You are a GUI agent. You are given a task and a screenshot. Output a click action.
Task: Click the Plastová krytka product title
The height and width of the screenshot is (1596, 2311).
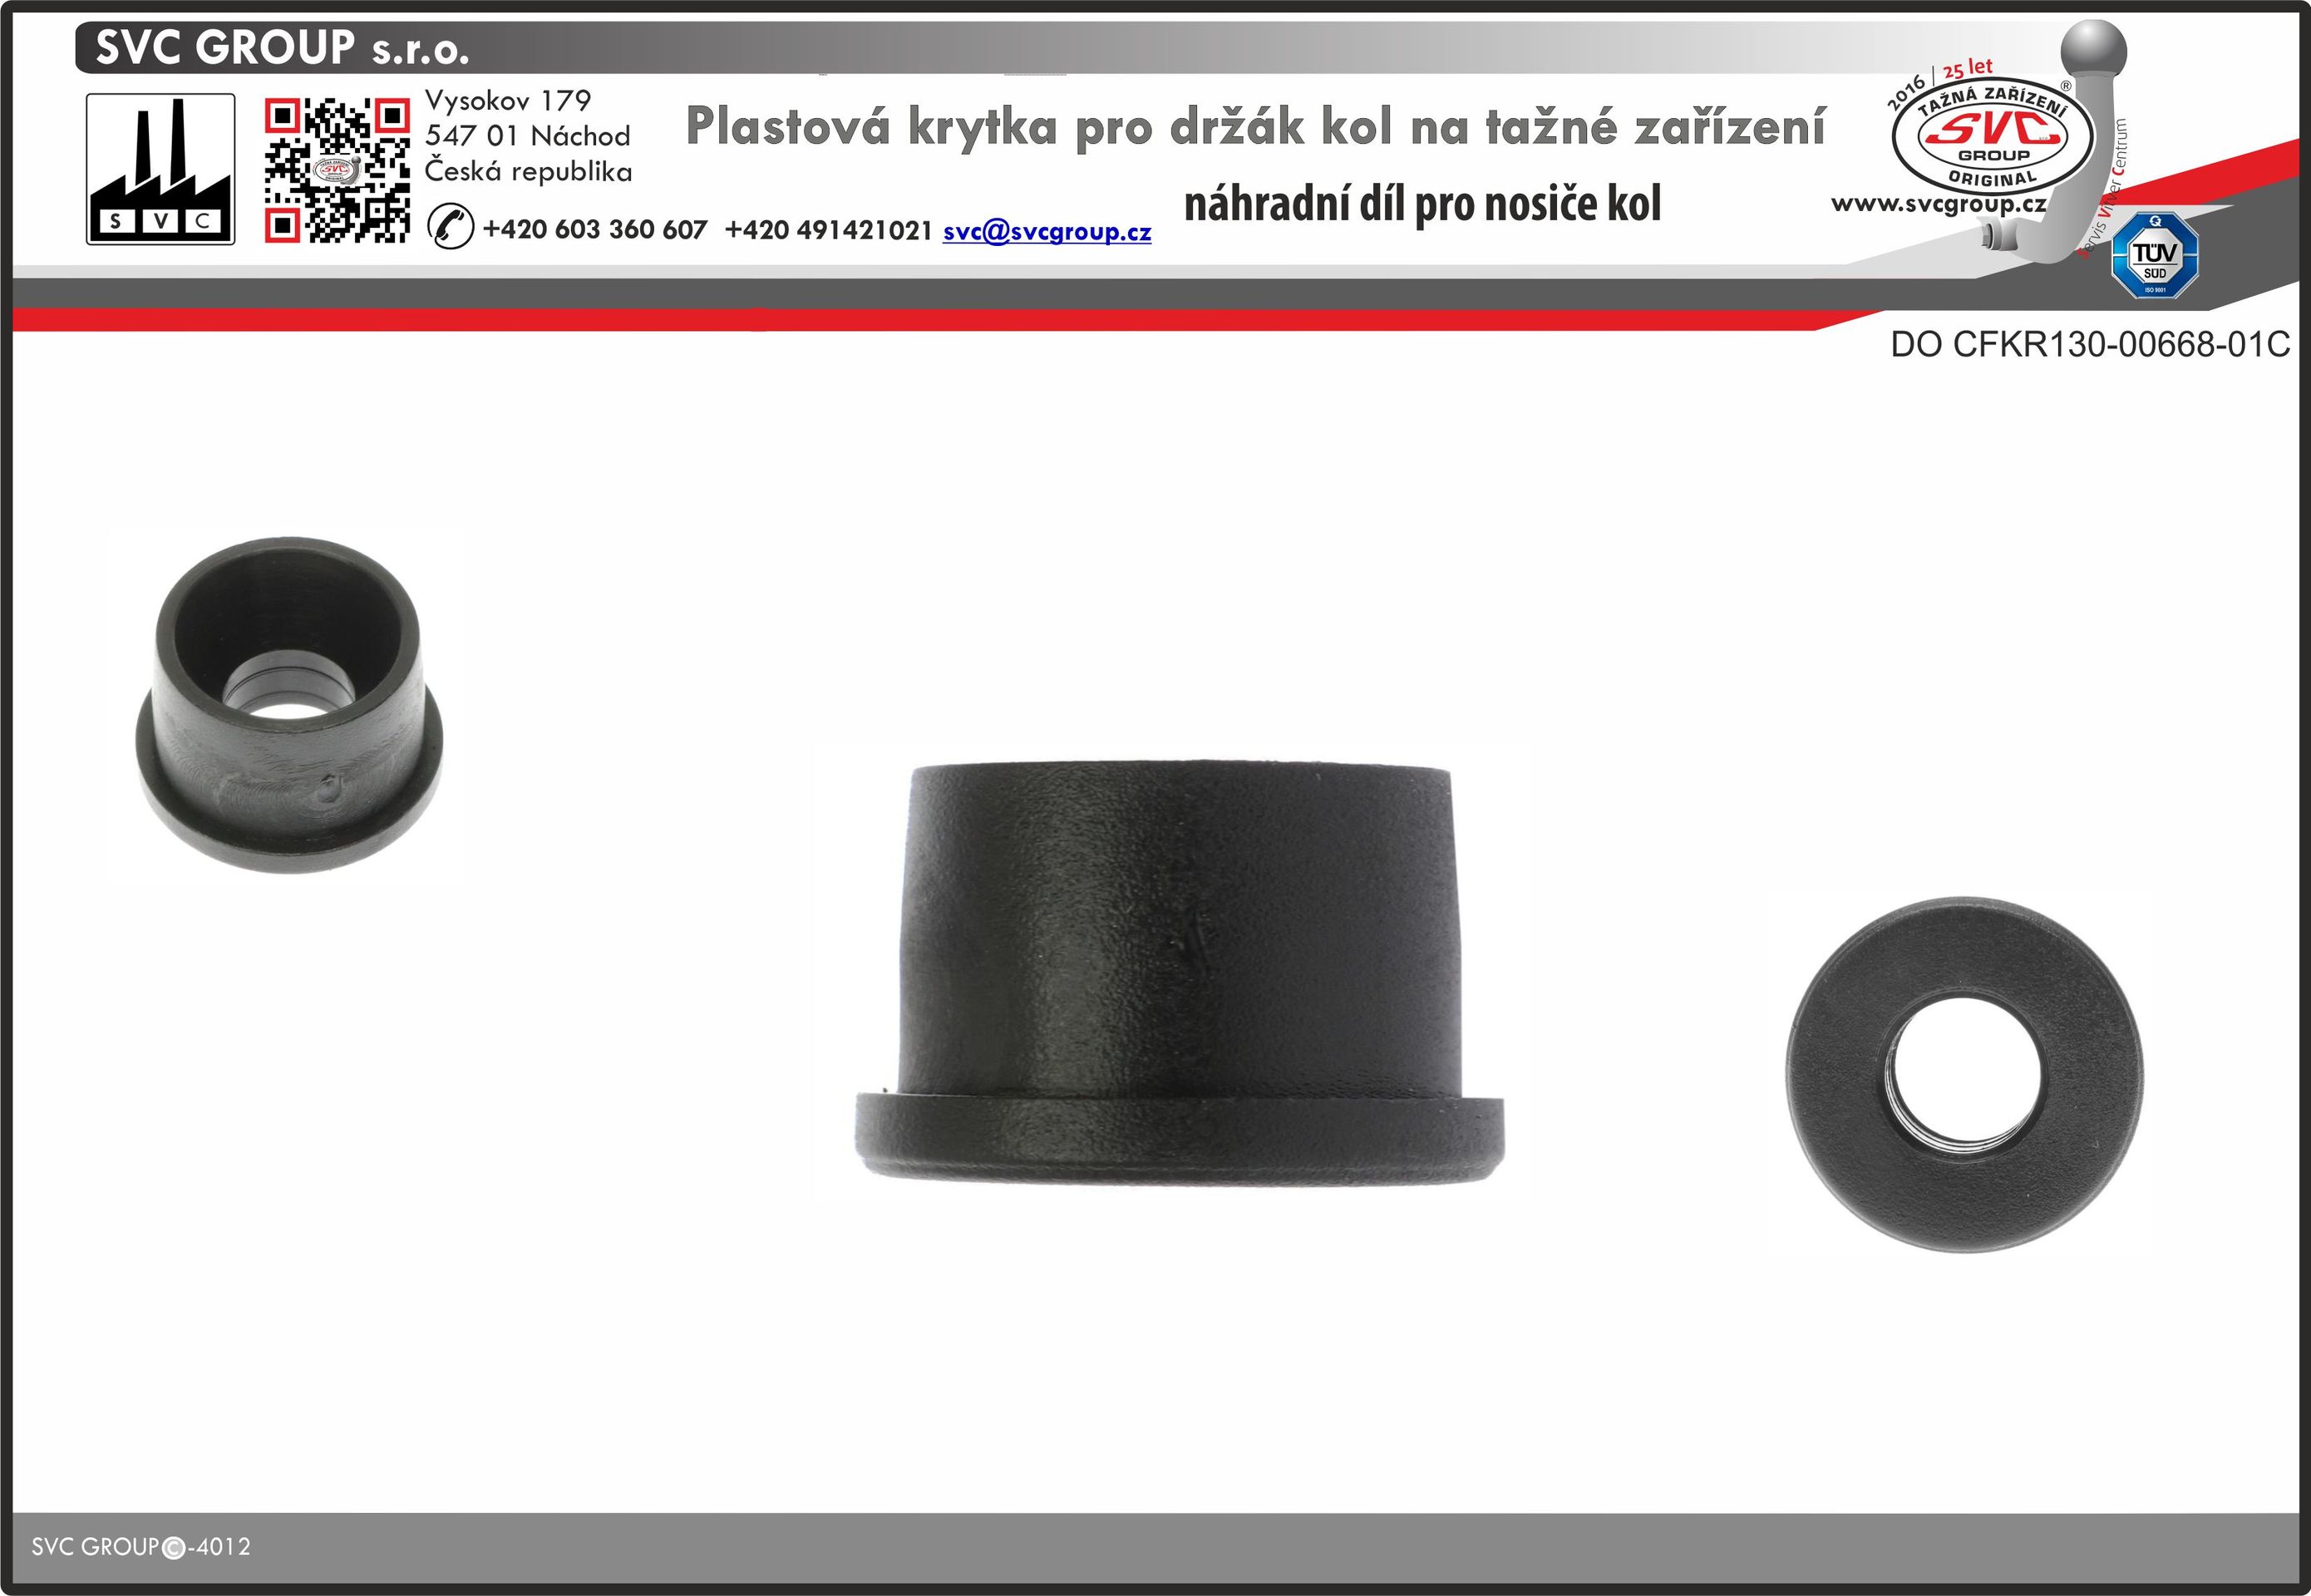click(1255, 128)
